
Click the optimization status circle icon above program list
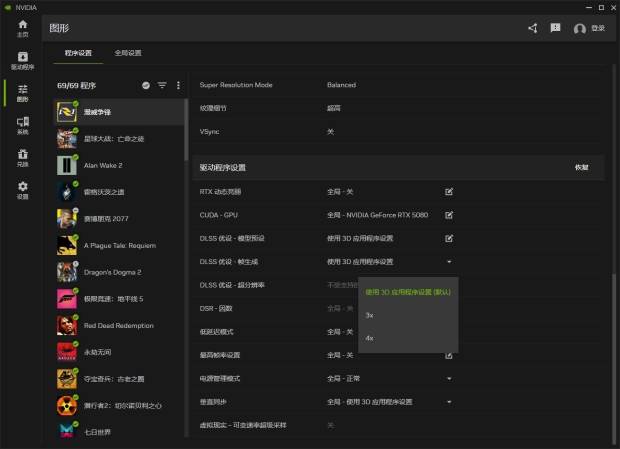[146, 85]
